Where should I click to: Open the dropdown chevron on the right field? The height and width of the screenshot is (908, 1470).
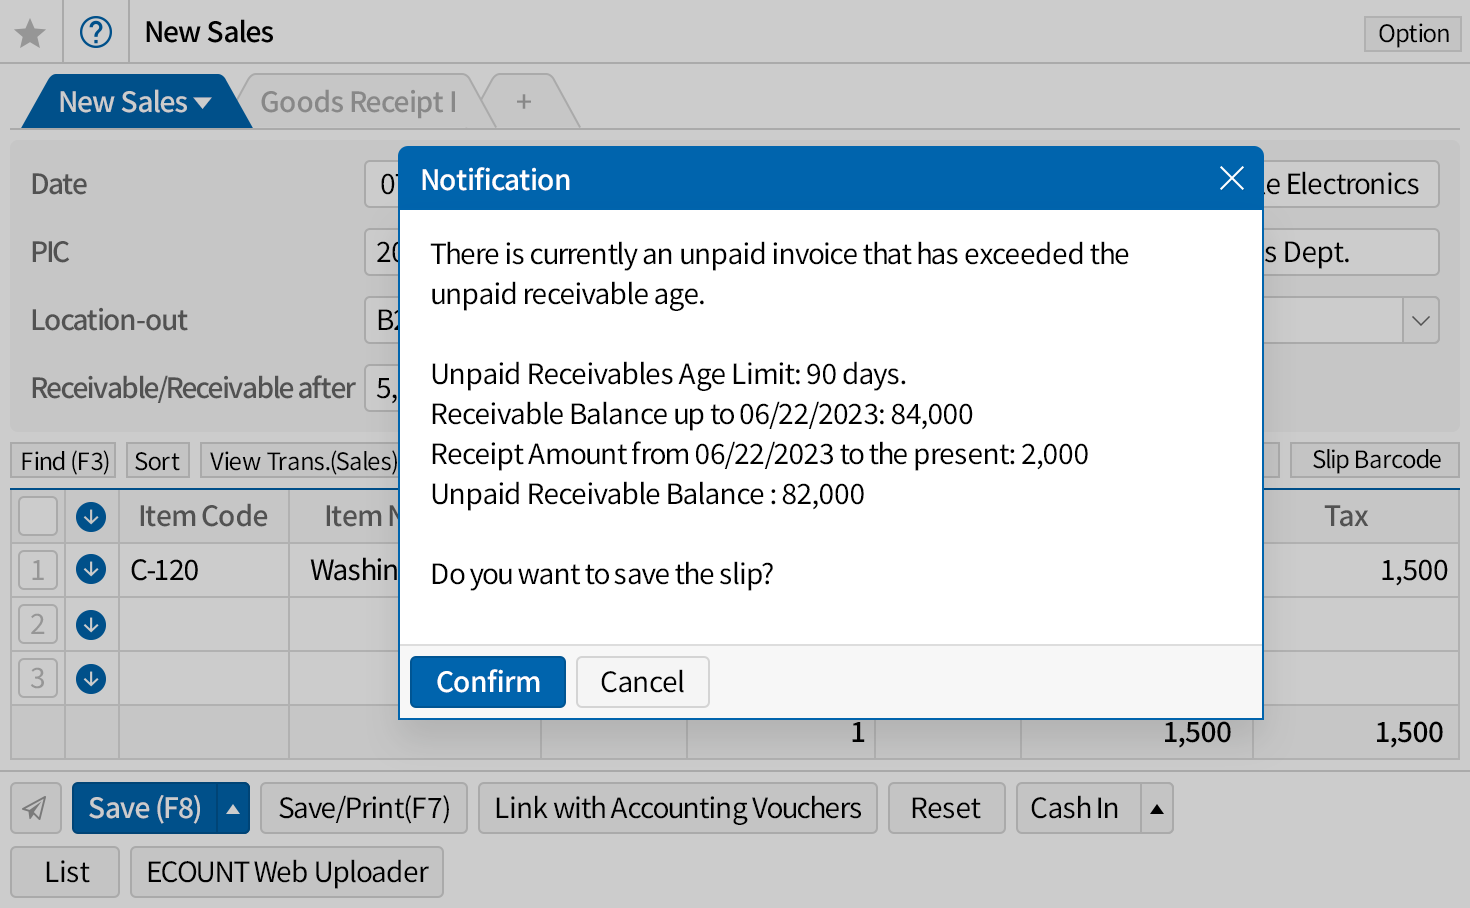pyautogui.click(x=1420, y=321)
